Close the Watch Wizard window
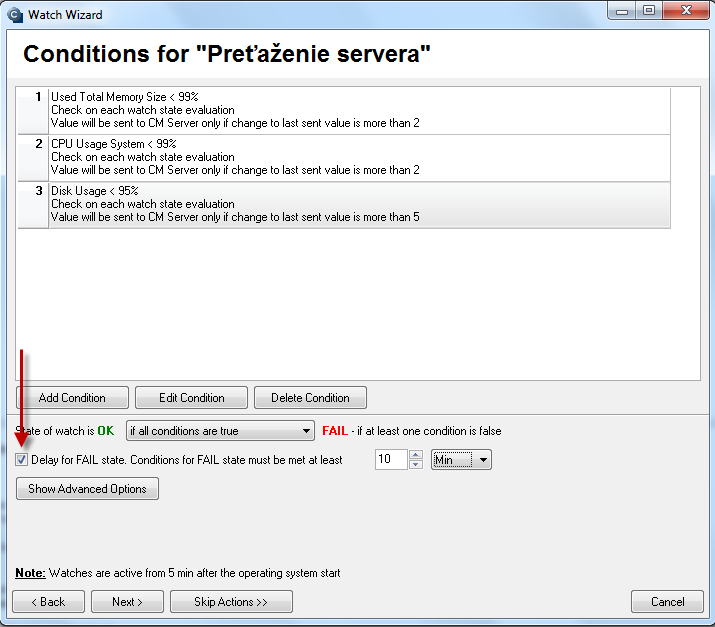The height and width of the screenshot is (627, 715). [x=686, y=10]
